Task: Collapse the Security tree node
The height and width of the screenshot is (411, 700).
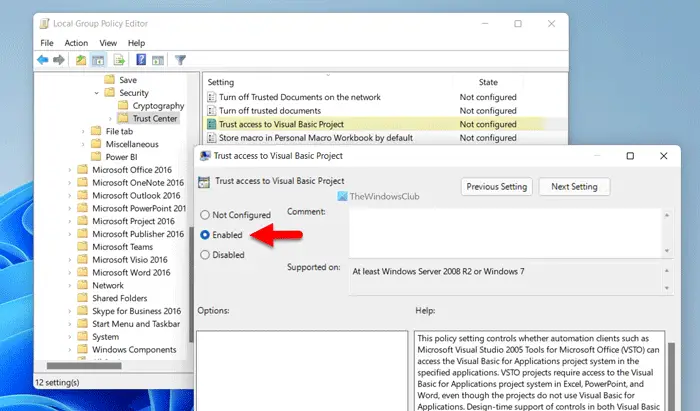Action: pyautogui.click(x=96, y=93)
